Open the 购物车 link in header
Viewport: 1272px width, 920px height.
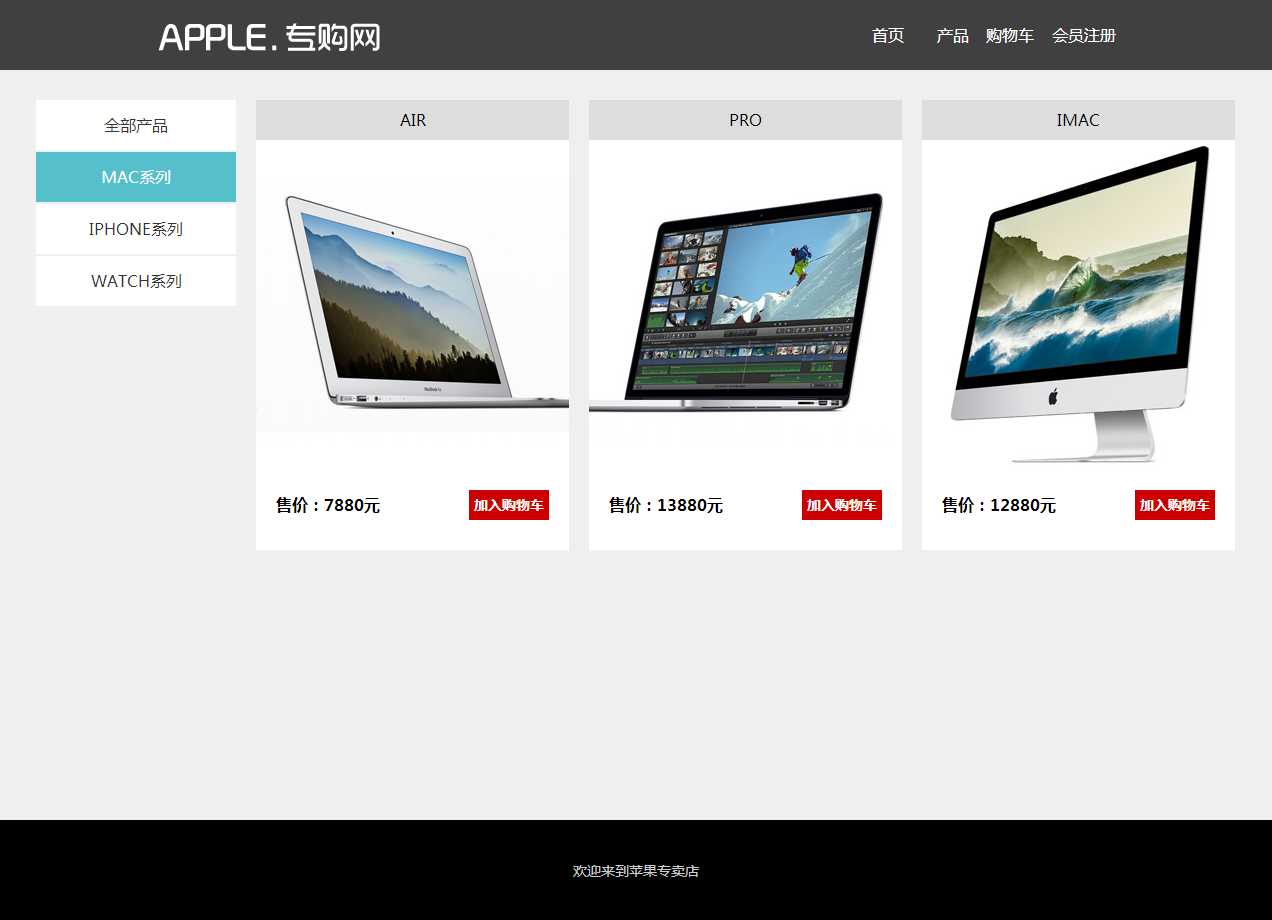(x=1009, y=36)
